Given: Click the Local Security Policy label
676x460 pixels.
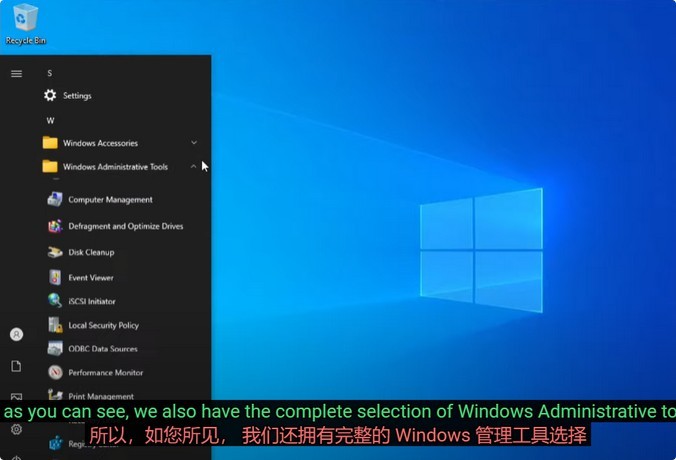Looking at the screenshot, I should [x=104, y=325].
